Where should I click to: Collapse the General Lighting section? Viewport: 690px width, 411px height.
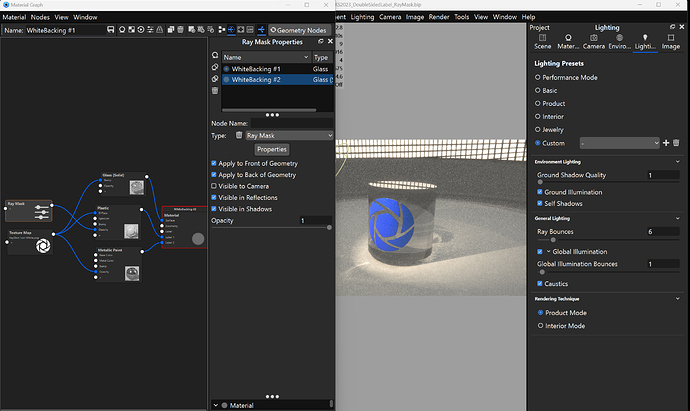(x=677, y=218)
